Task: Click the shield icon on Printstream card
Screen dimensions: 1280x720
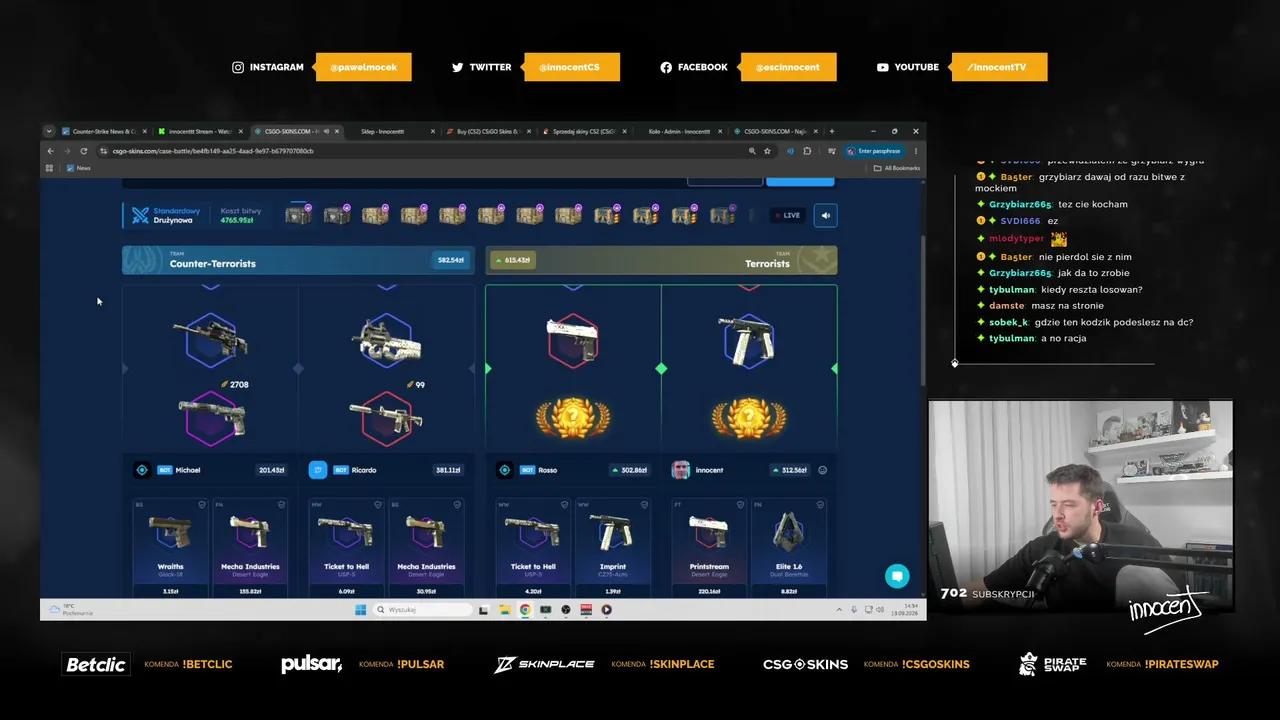Action: pos(739,505)
